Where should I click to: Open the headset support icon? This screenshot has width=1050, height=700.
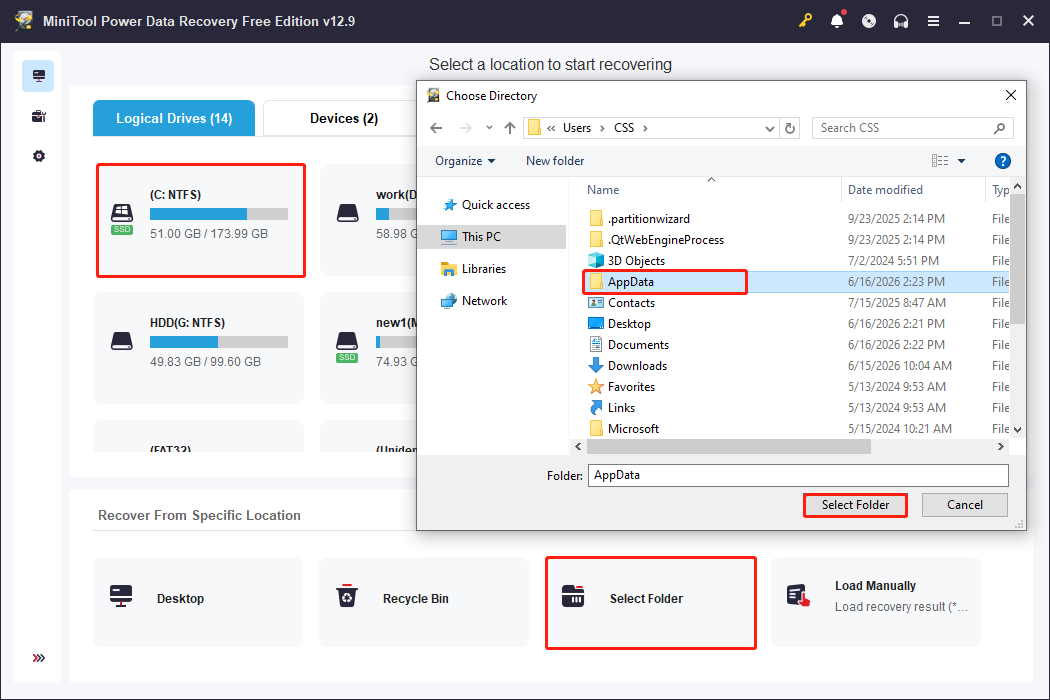click(901, 21)
